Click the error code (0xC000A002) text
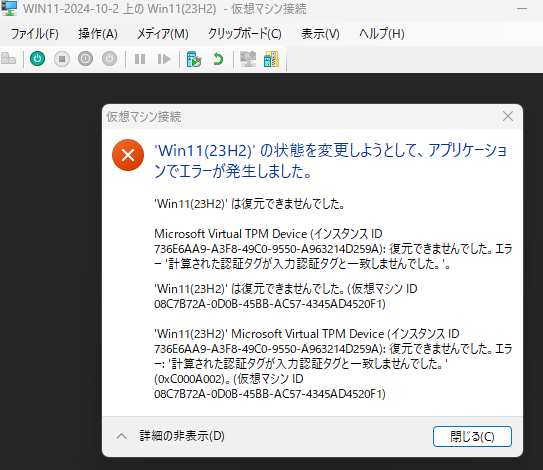Image resolution: width=543 pixels, height=470 pixels. point(190,379)
